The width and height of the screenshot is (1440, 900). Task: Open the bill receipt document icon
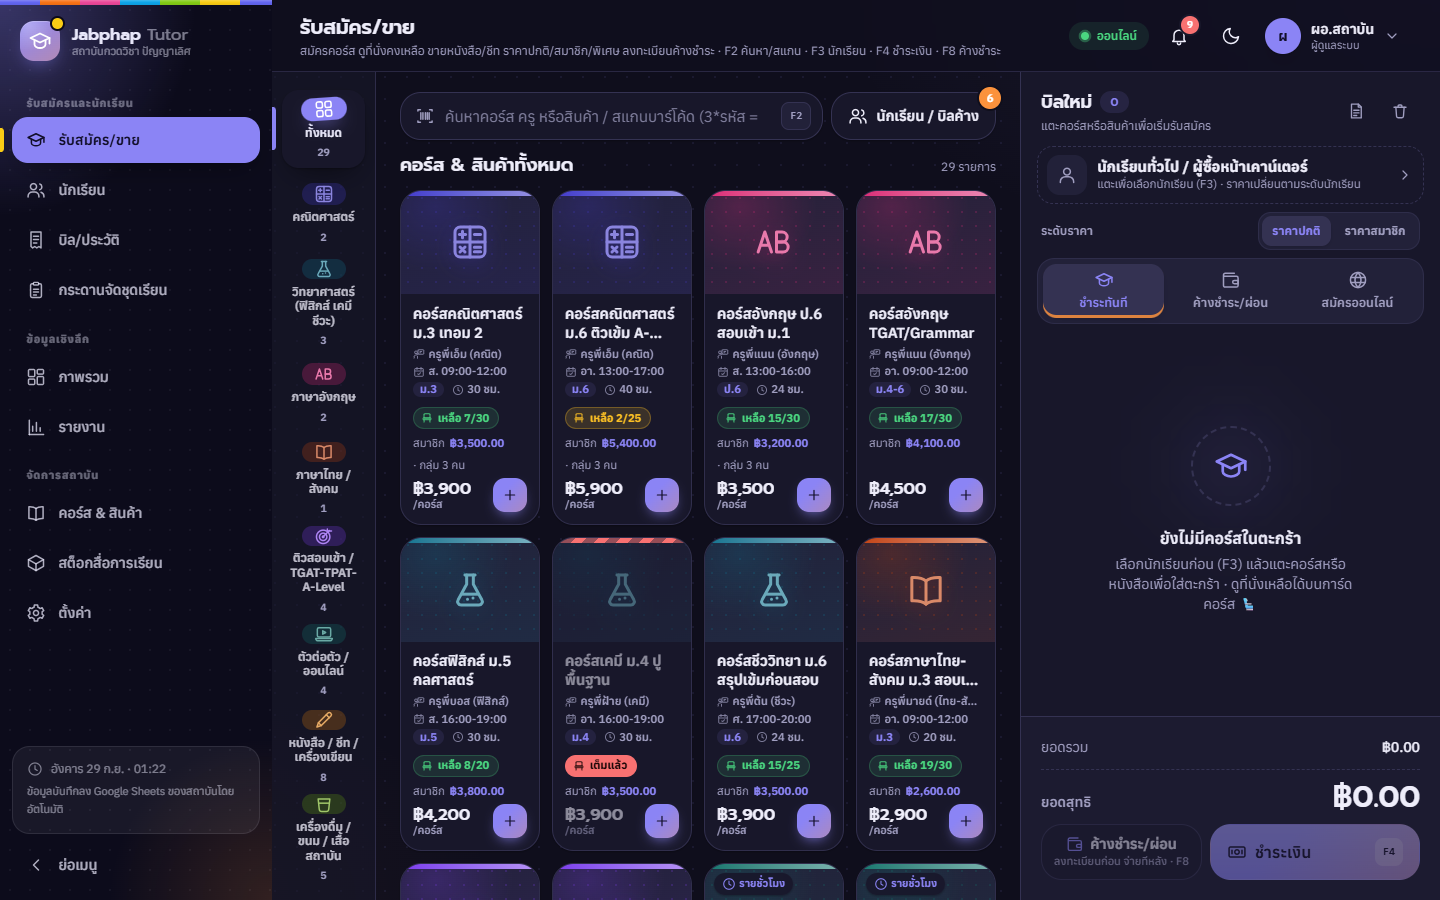pos(1356,111)
